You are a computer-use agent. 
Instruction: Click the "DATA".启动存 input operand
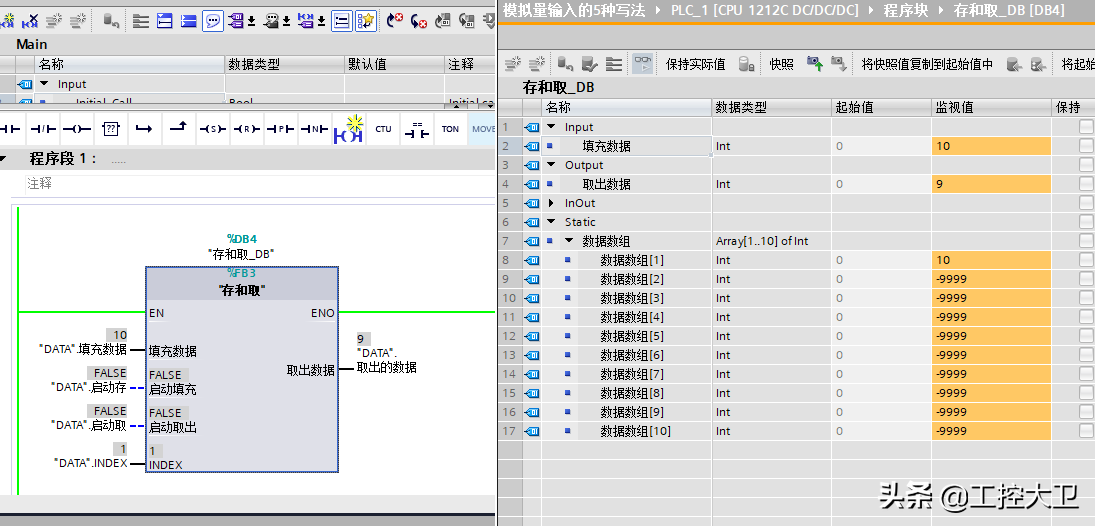(x=89, y=387)
